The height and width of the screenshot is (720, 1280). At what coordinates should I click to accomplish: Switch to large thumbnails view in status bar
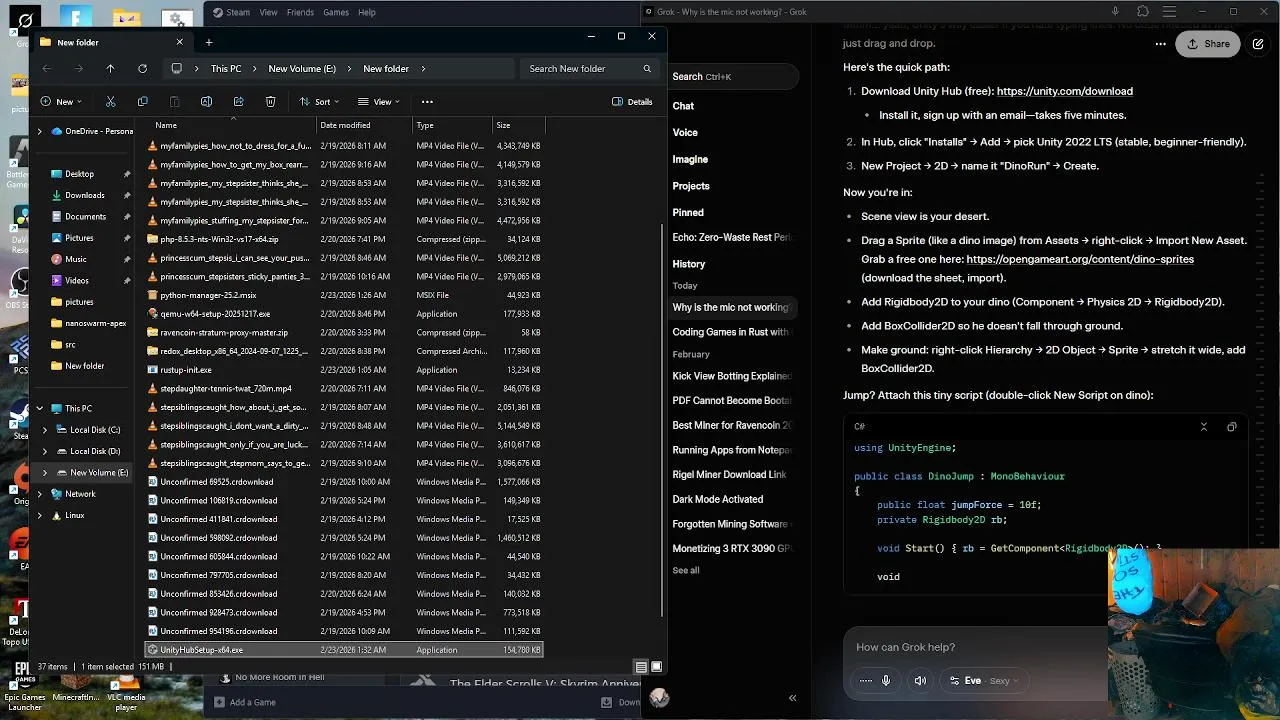pos(657,667)
